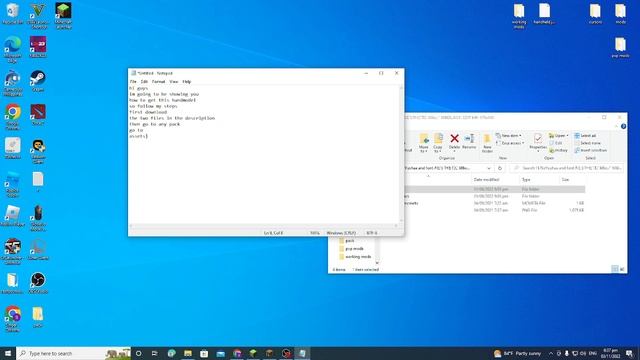
Task: Open Task View on taskbar
Action: (155, 353)
